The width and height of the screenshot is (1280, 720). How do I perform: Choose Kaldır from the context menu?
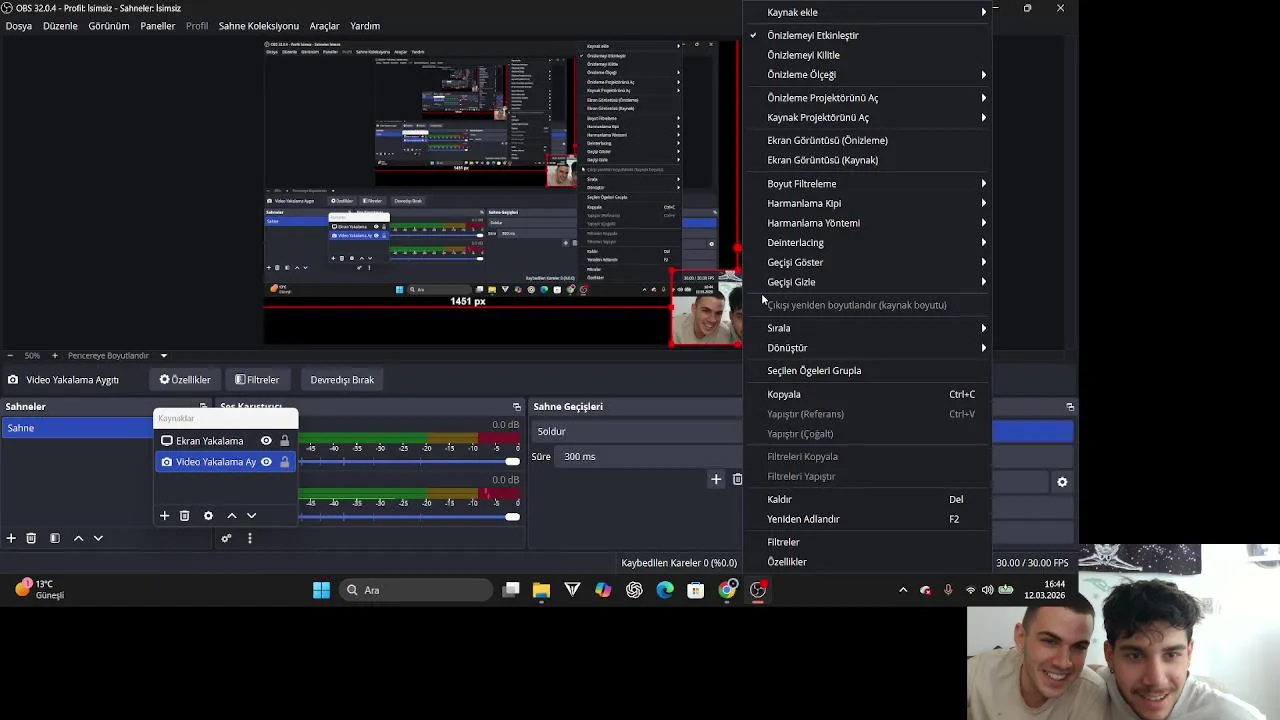(x=868, y=499)
